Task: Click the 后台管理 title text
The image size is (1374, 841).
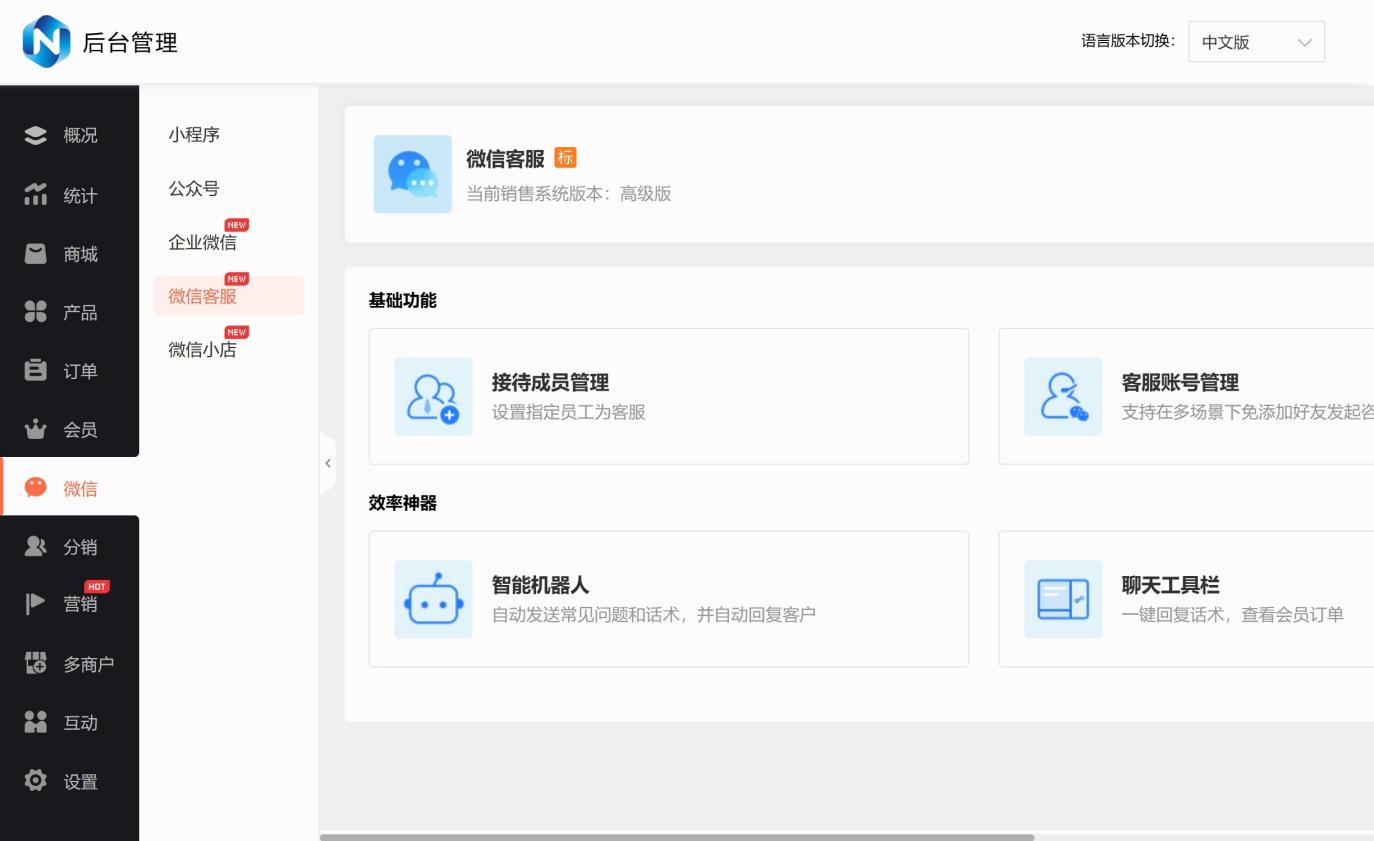Action: tap(130, 43)
